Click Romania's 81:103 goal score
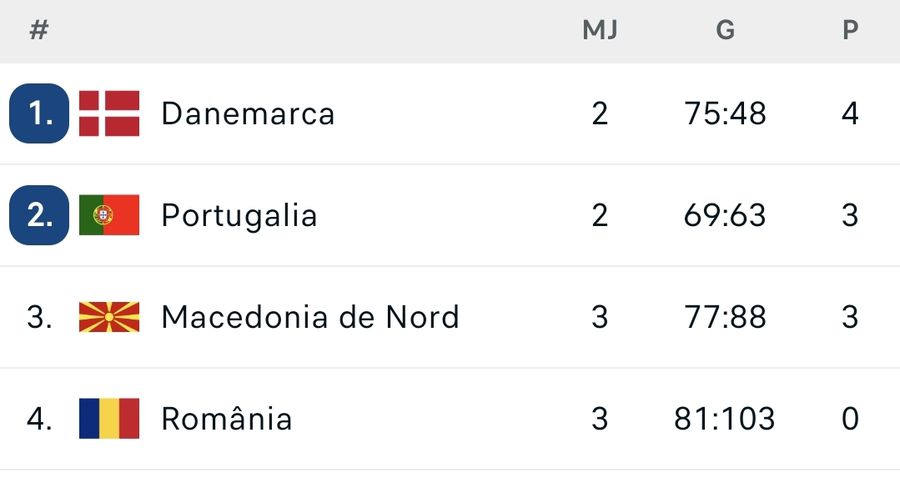 coord(725,418)
